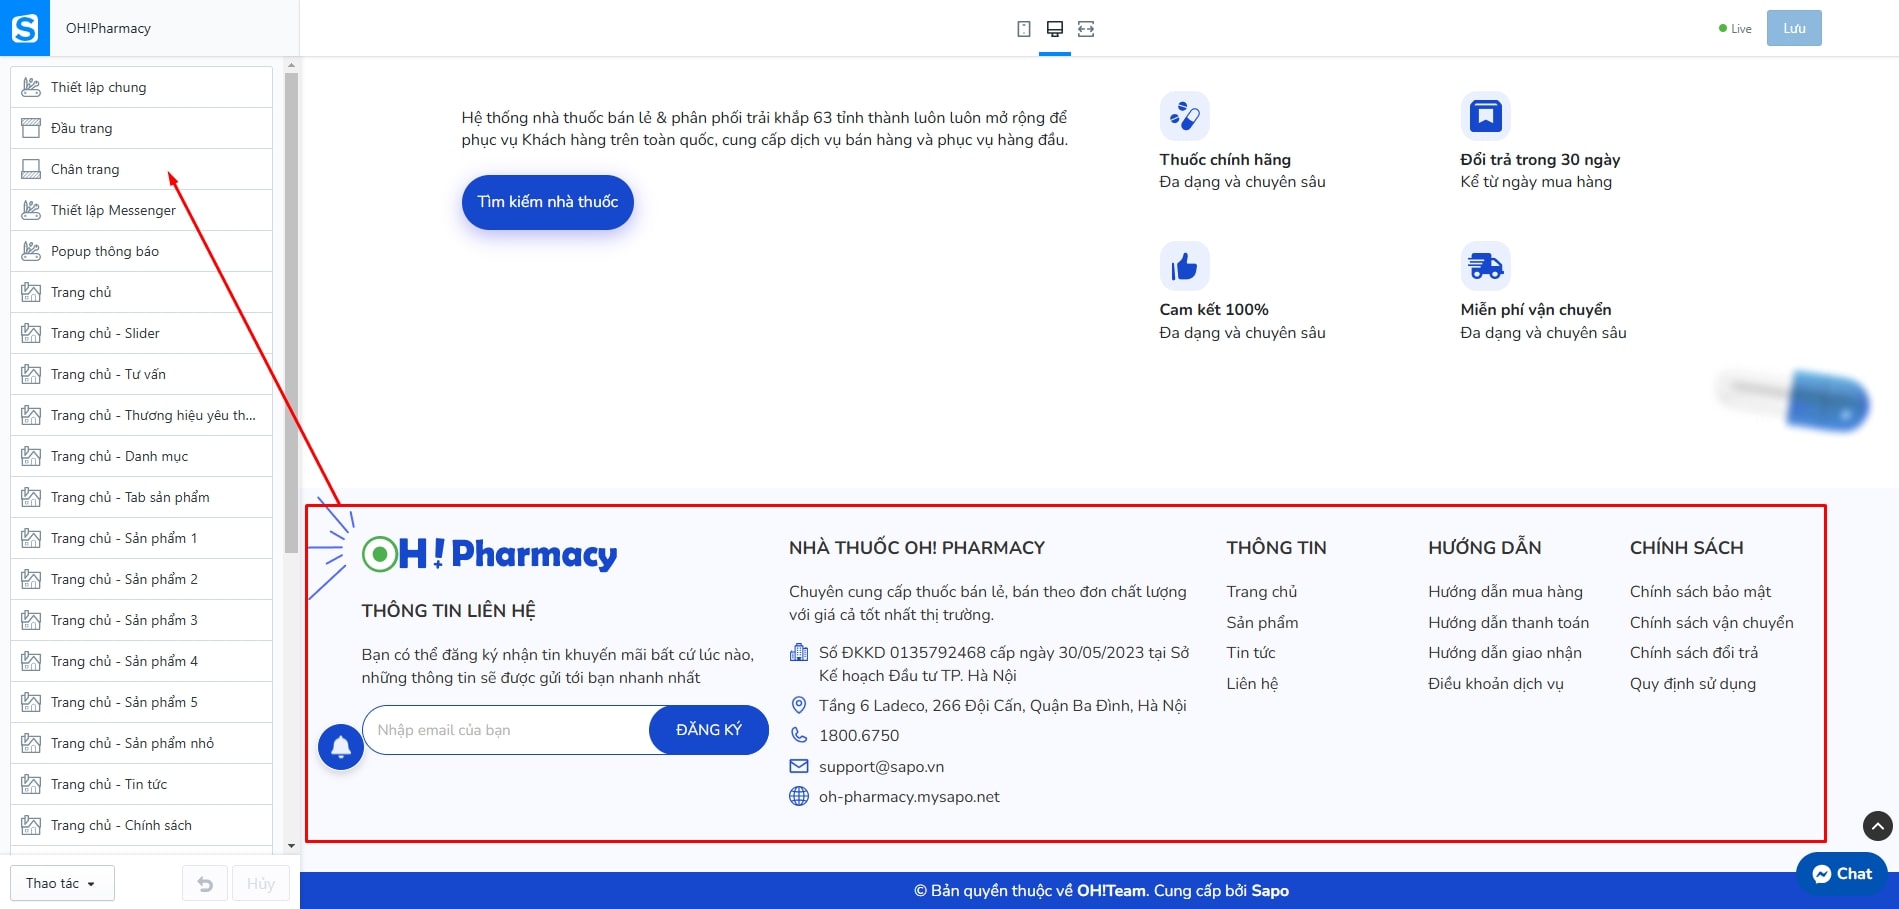
Task: Open Thiết lập chung settings section
Action: pos(141,87)
